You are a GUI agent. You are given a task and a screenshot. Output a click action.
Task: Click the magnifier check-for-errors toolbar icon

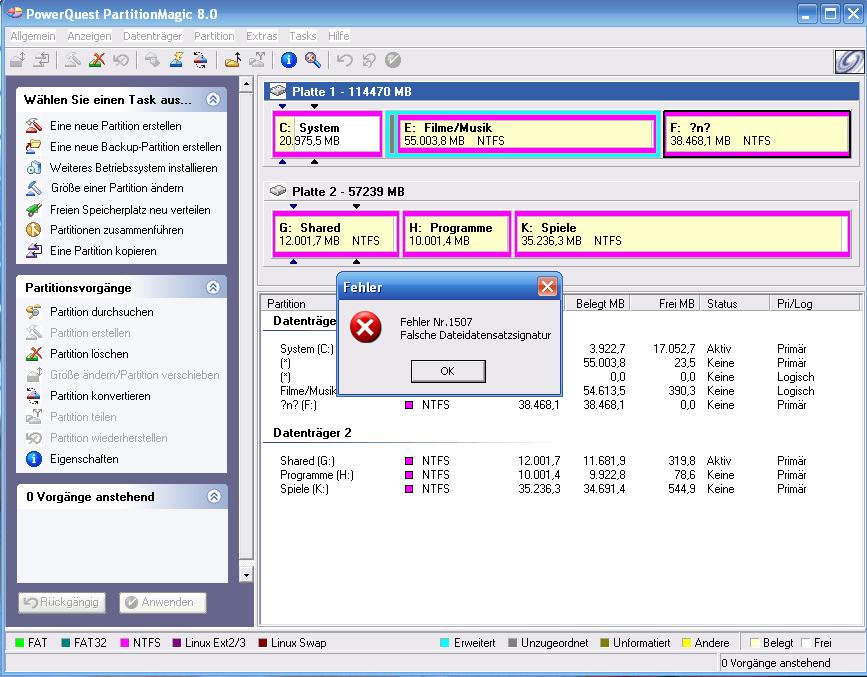(313, 60)
